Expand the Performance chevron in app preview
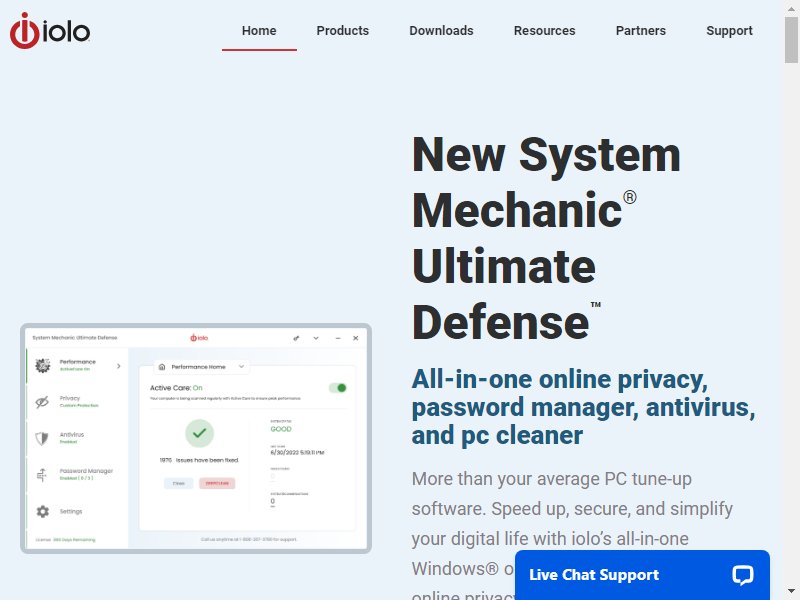800x600 pixels. [118, 366]
